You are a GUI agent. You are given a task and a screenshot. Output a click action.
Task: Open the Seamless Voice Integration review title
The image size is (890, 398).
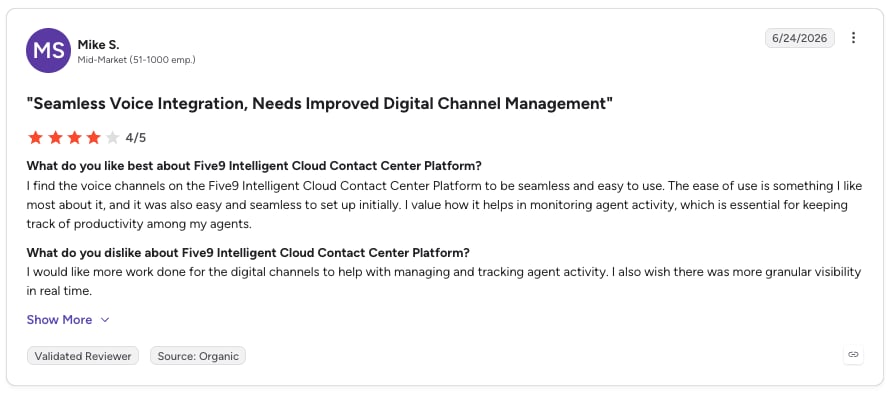[x=320, y=104]
